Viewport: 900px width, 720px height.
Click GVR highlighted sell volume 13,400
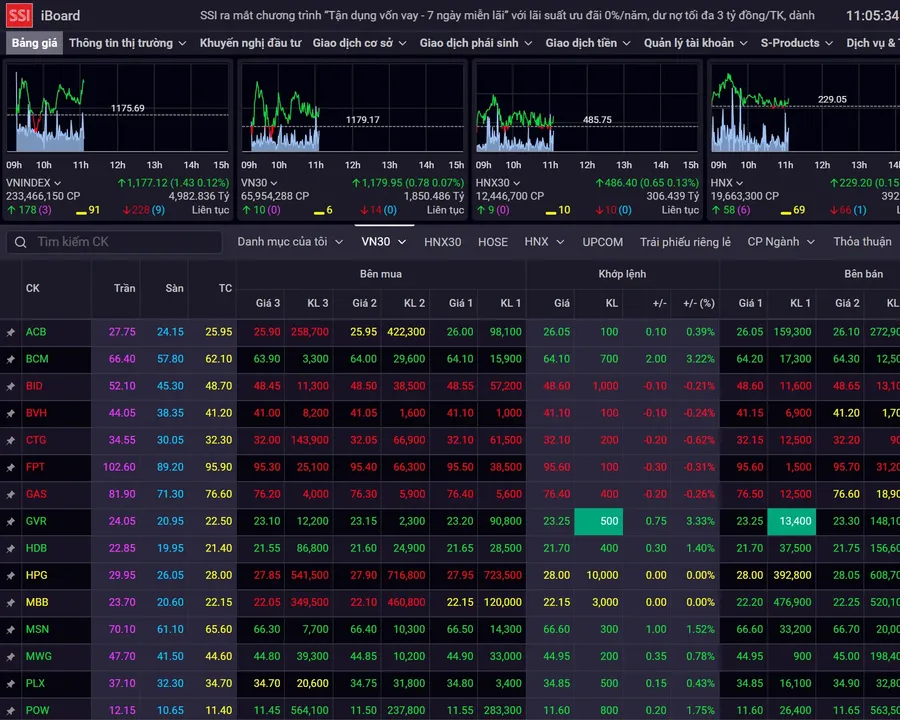(x=792, y=522)
